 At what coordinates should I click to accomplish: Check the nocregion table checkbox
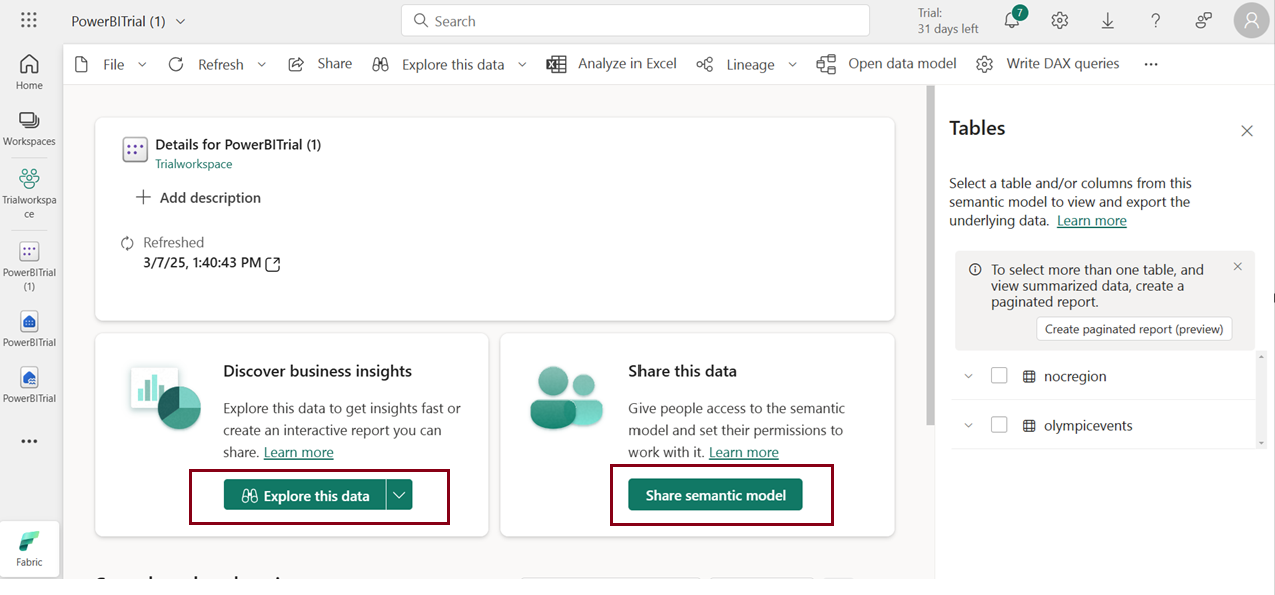999,376
